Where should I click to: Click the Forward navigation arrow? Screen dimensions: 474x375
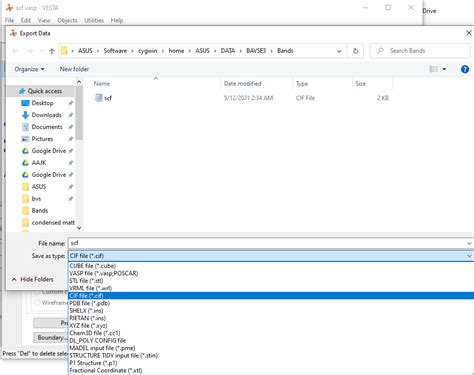click(30, 51)
